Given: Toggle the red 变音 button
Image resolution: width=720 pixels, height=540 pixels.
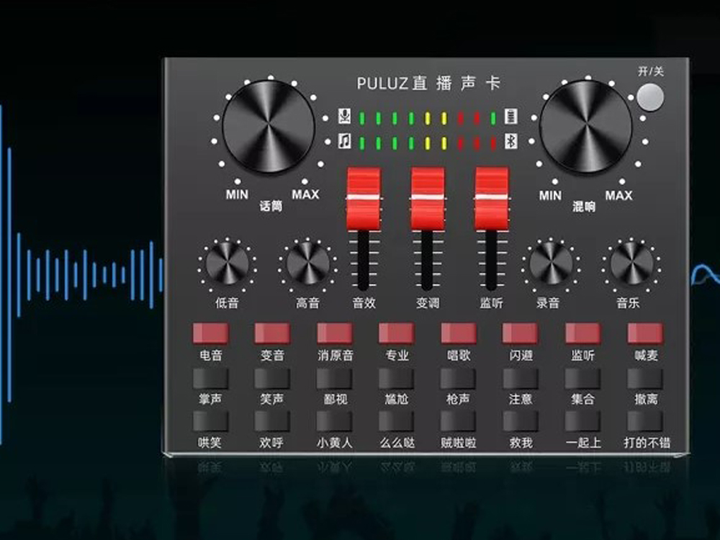Looking at the screenshot, I should coord(273,333).
